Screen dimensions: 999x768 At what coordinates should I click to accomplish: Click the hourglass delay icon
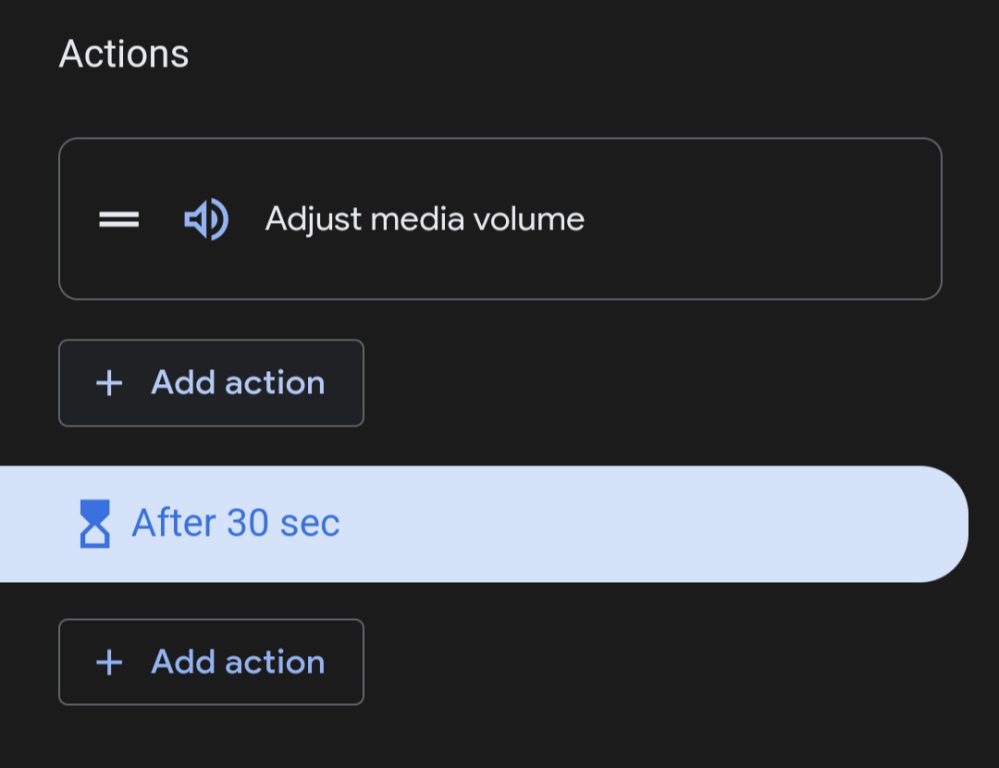(95, 524)
